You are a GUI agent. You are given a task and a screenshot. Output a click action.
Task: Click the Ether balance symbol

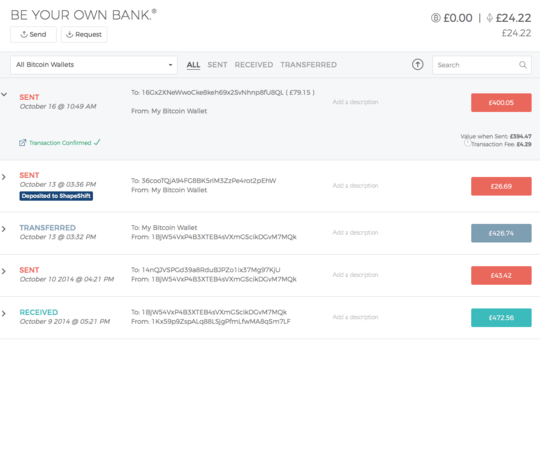click(x=489, y=18)
